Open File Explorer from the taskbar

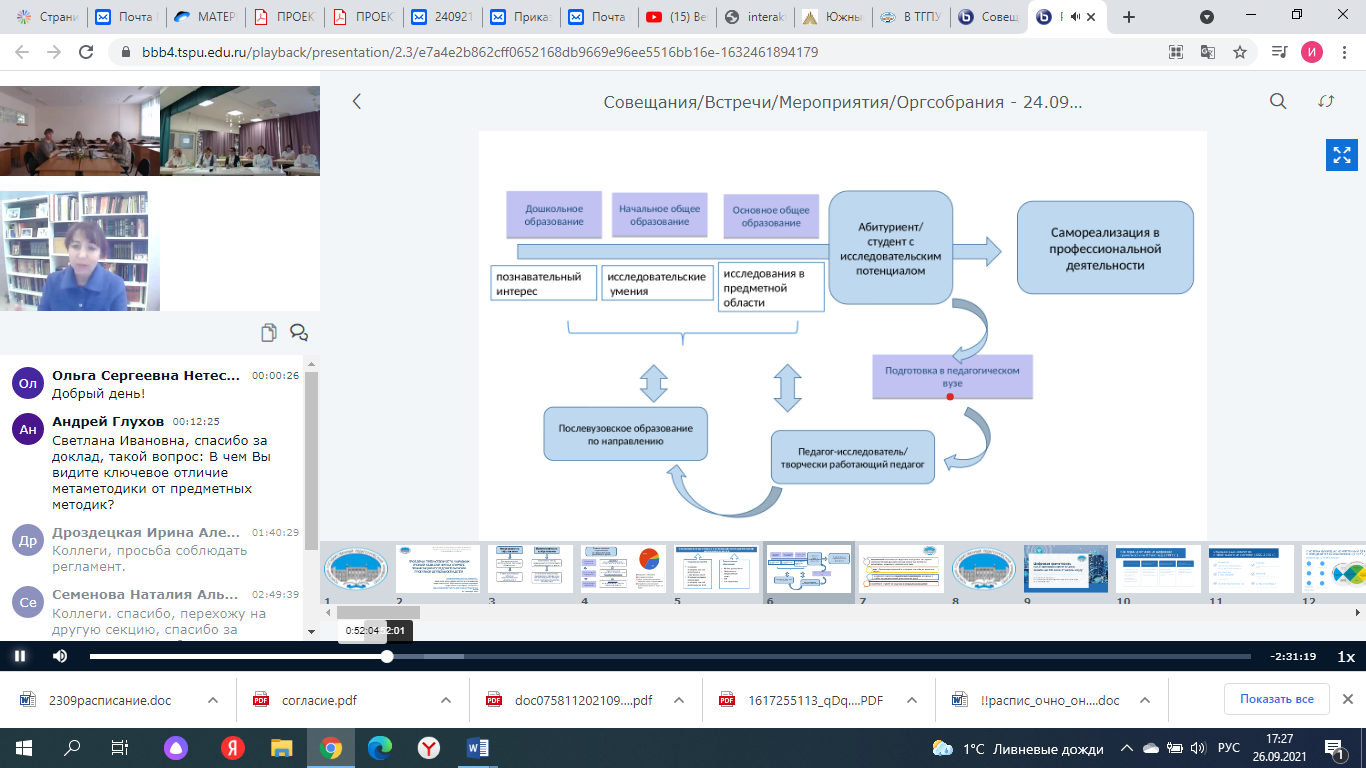(x=281, y=748)
